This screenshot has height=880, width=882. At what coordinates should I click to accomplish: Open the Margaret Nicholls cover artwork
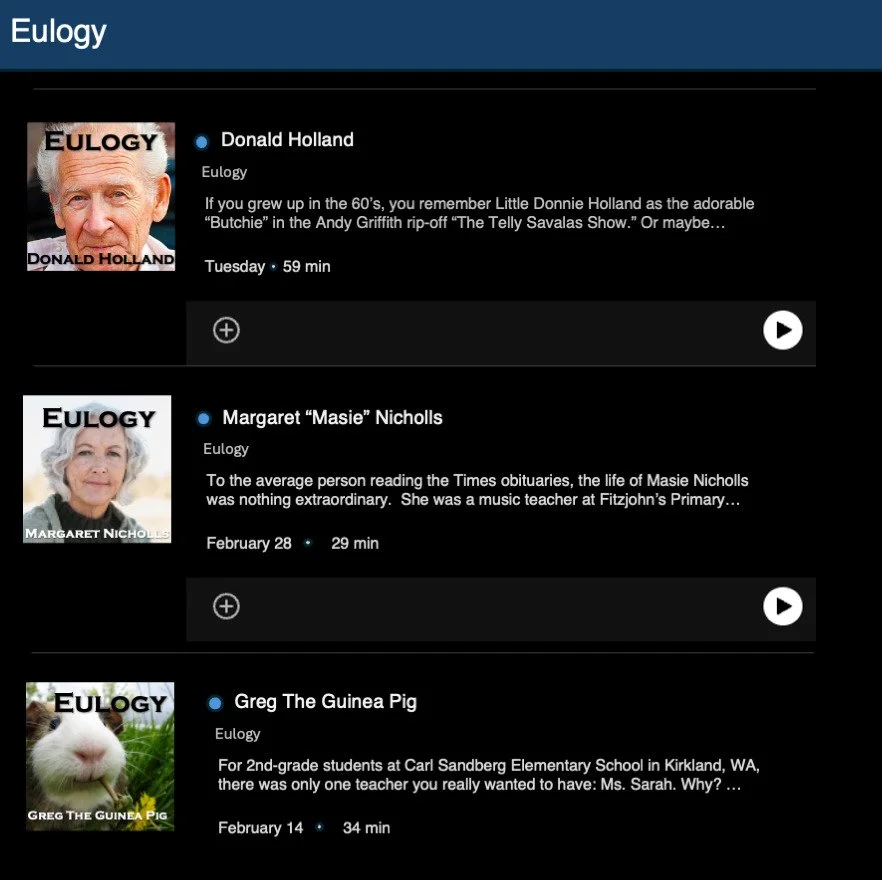click(97, 469)
